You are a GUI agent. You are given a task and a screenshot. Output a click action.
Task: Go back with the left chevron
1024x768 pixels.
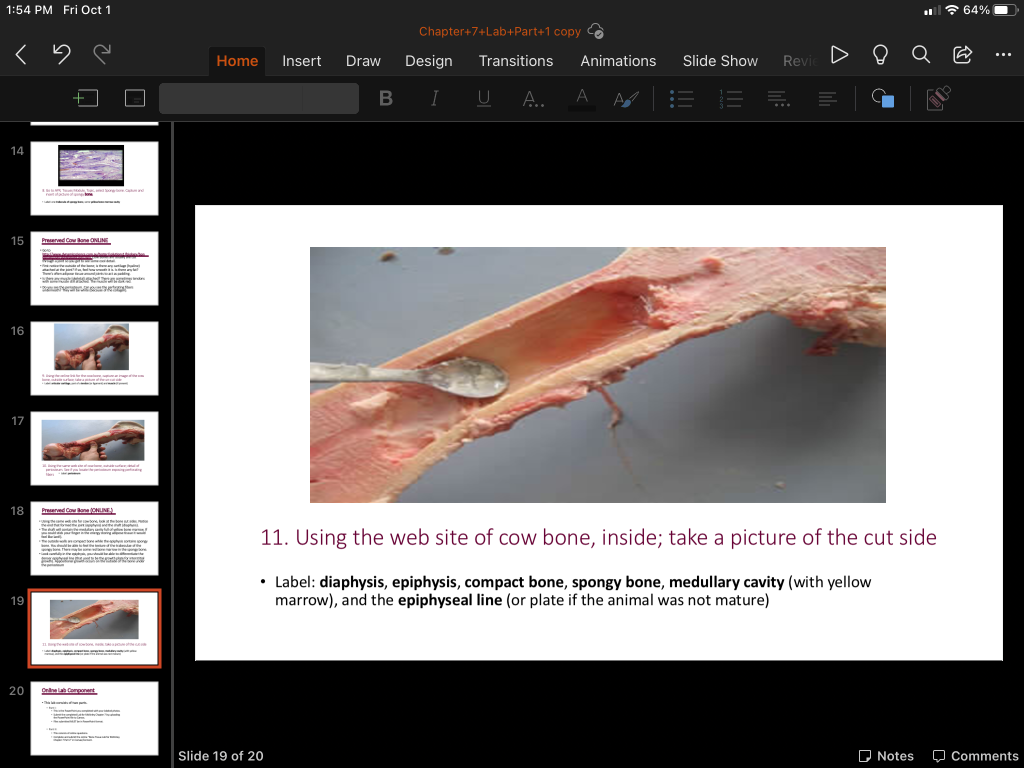coord(21,54)
